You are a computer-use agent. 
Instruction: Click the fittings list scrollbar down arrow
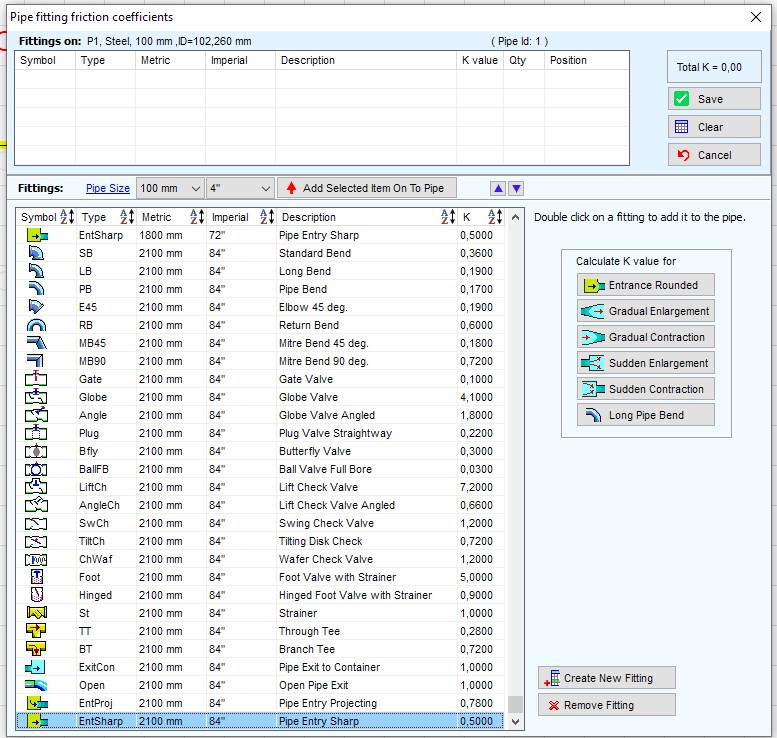point(515,722)
